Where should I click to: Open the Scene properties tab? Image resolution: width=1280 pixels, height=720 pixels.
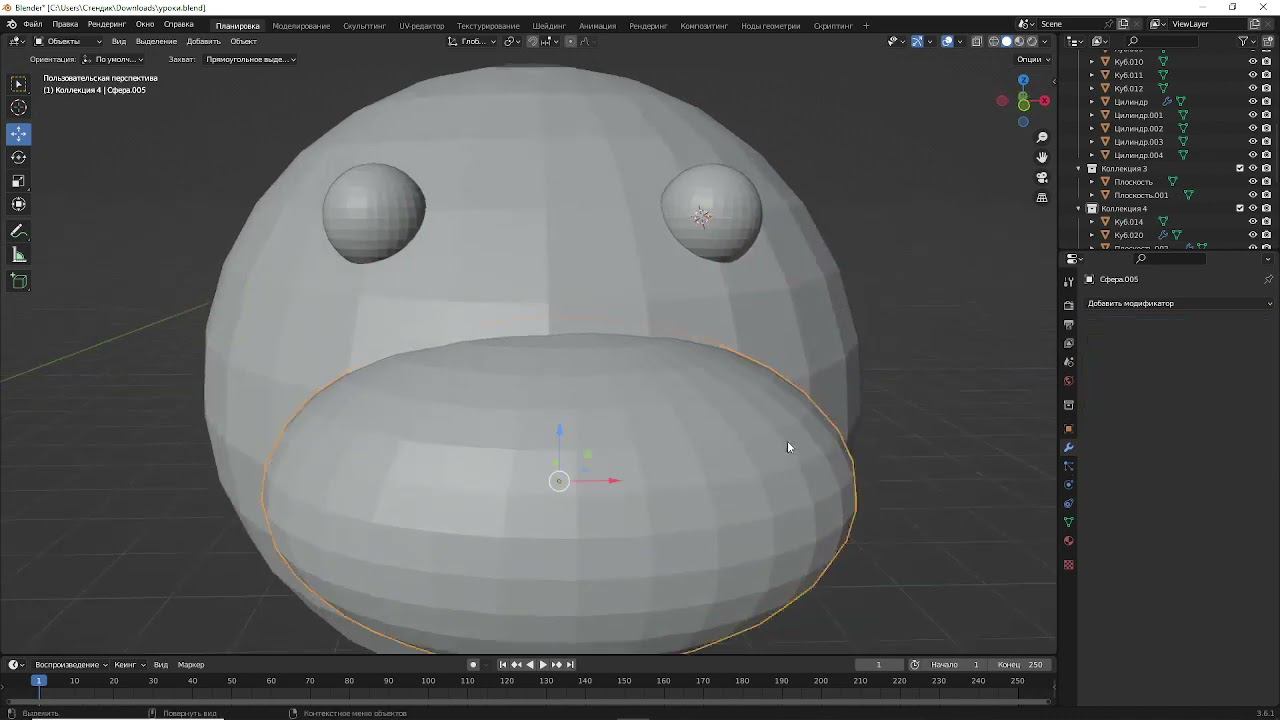click(x=1069, y=362)
